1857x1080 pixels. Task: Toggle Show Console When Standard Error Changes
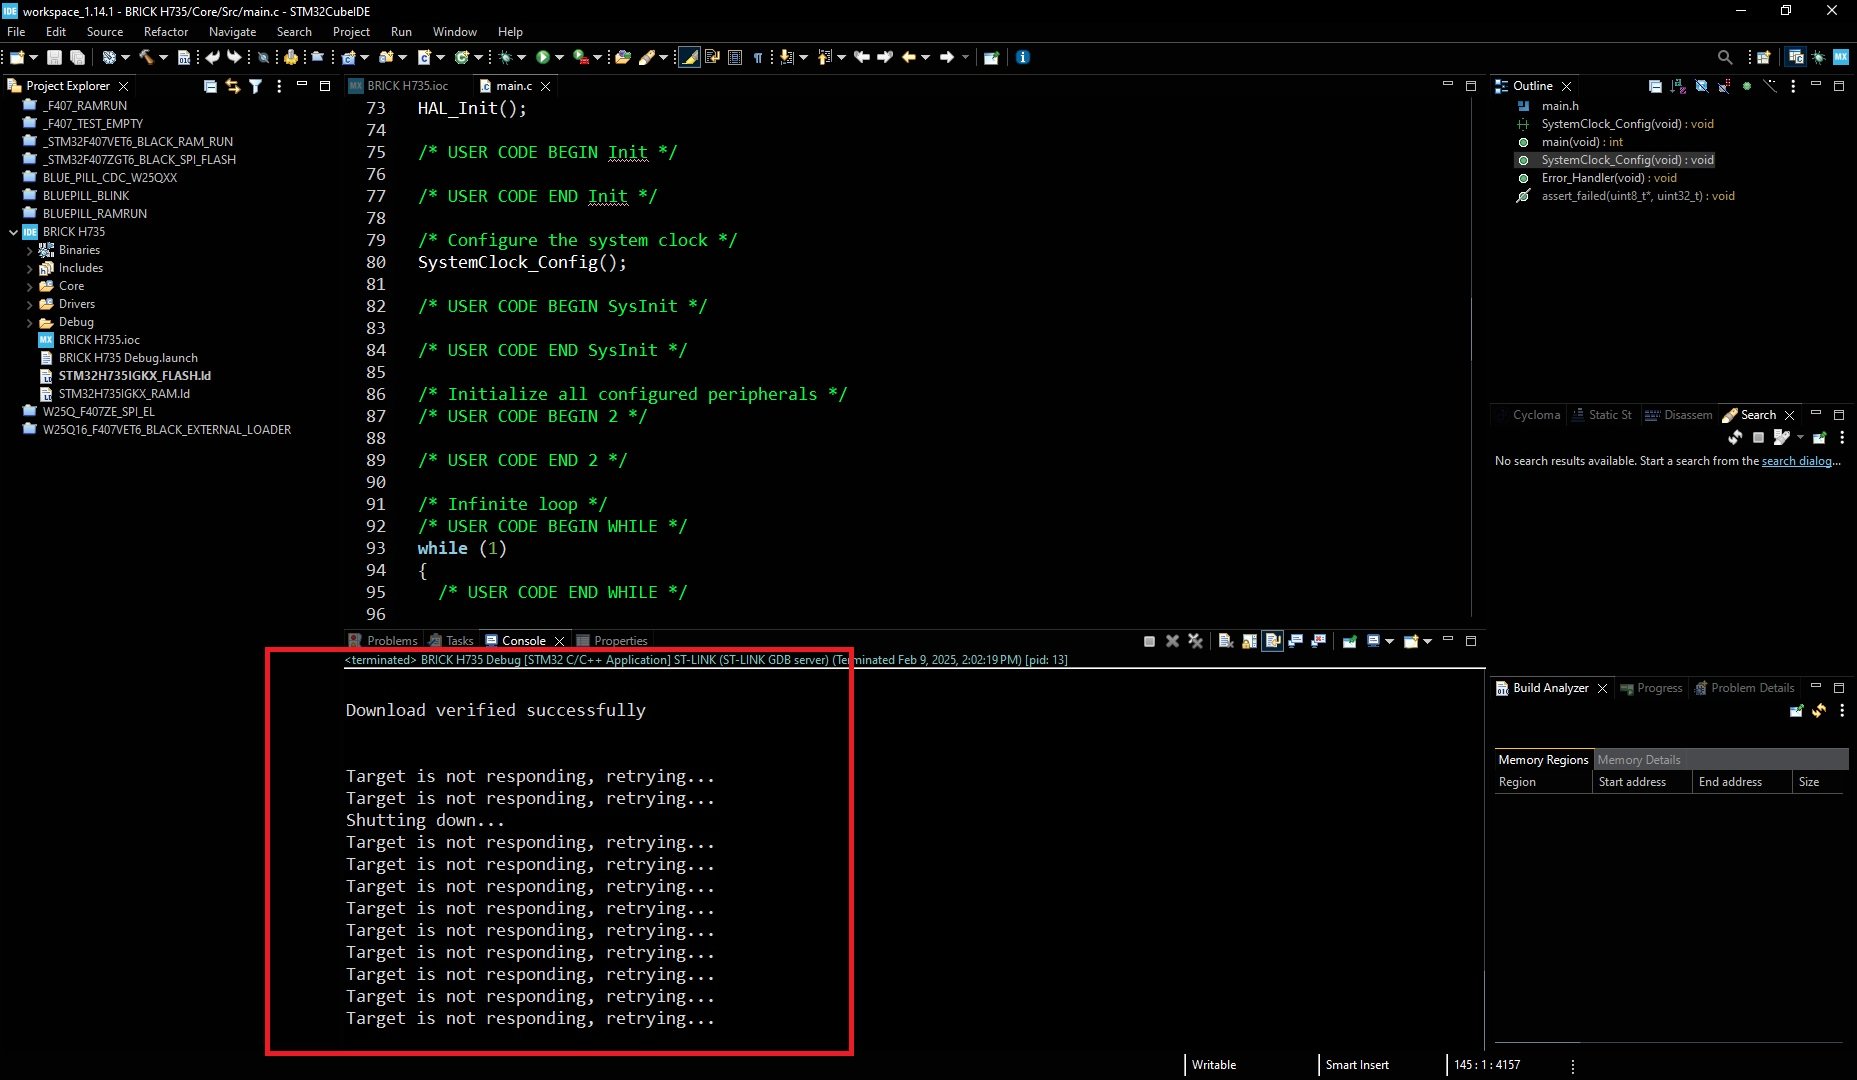coord(1318,641)
